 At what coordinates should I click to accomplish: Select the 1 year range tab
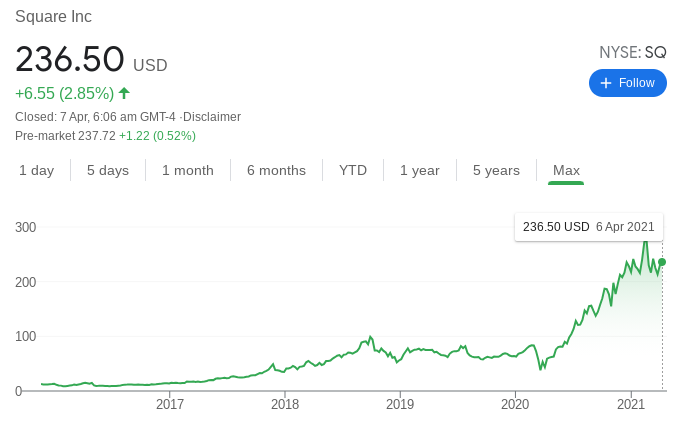point(420,170)
